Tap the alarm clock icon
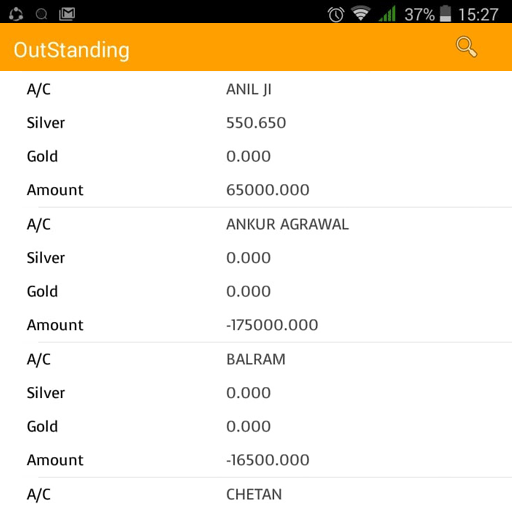 point(336,14)
